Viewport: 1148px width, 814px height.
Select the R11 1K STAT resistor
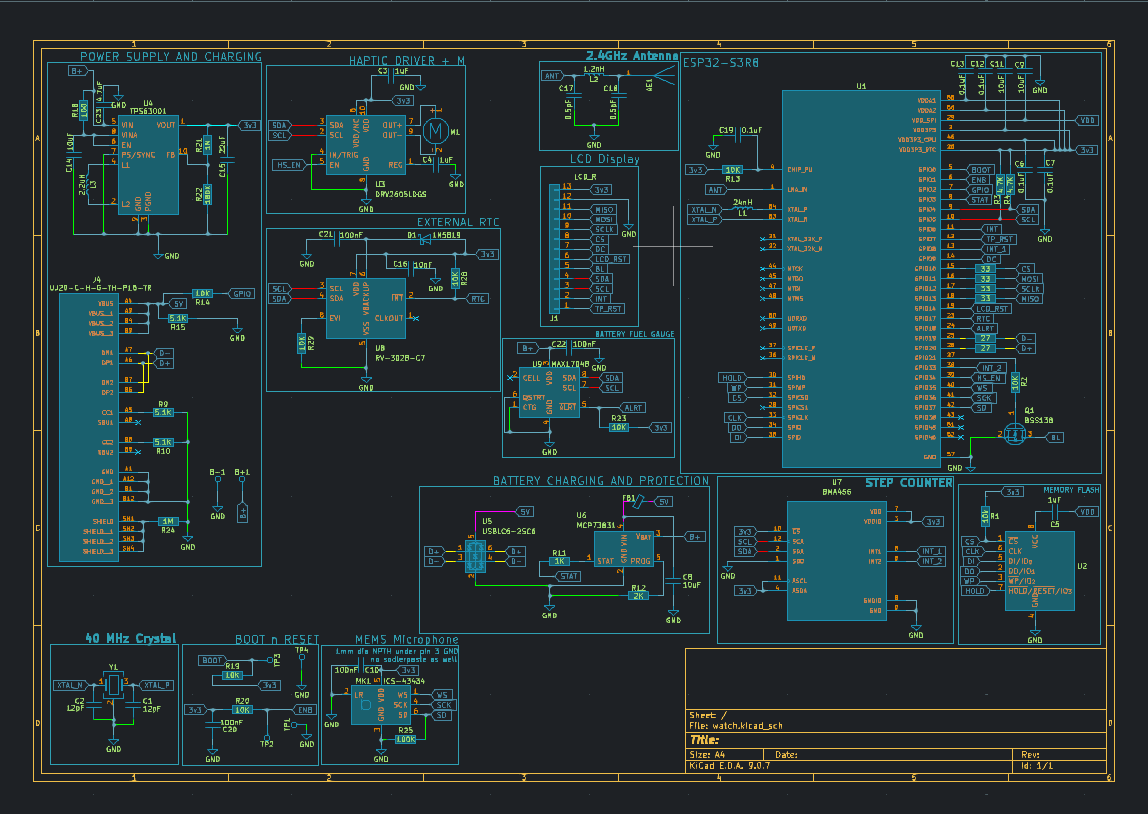(x=559, y=561)
